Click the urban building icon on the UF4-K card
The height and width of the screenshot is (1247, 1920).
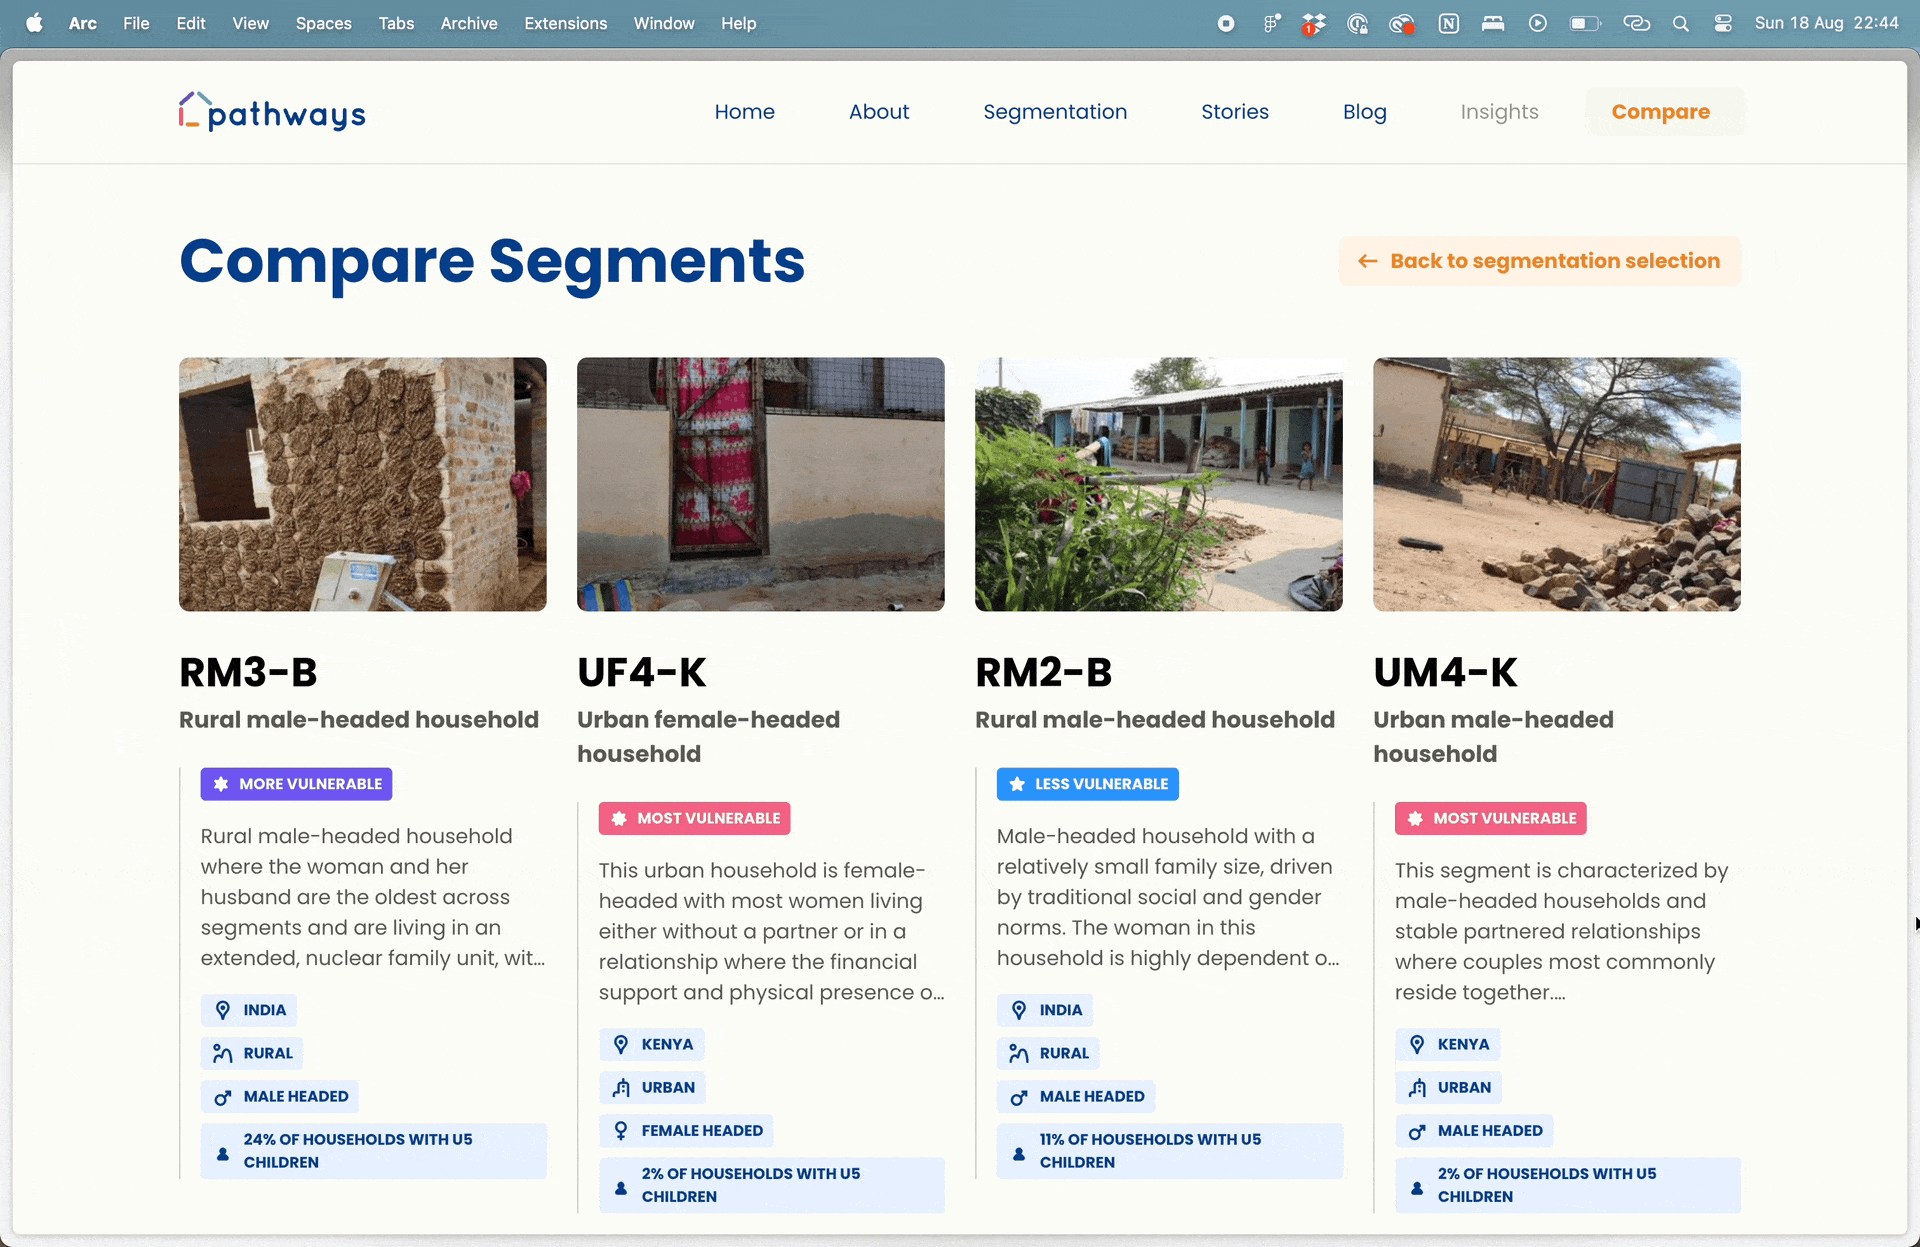621,1087
